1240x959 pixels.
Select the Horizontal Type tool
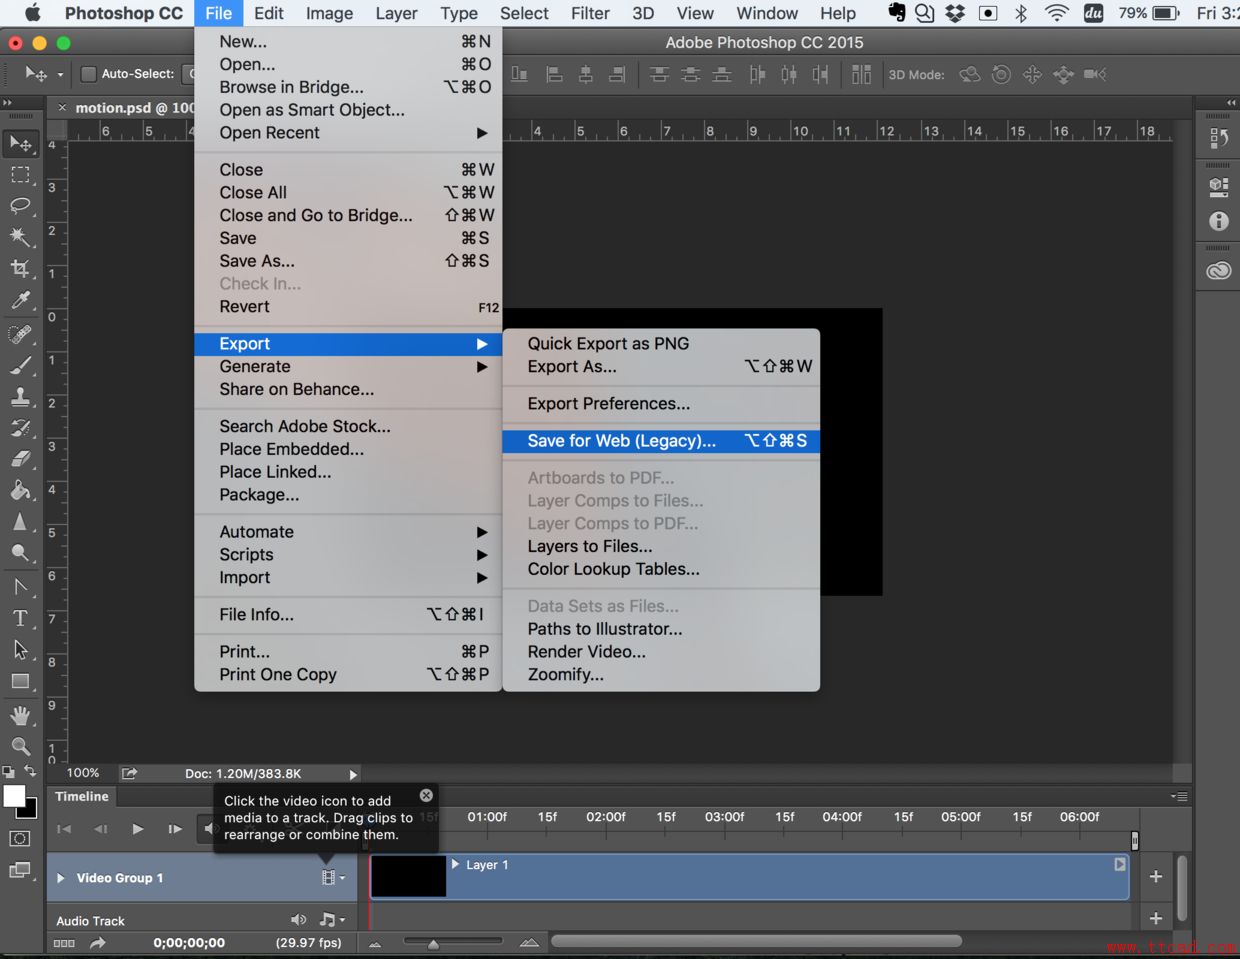click(x=20, y=618)
